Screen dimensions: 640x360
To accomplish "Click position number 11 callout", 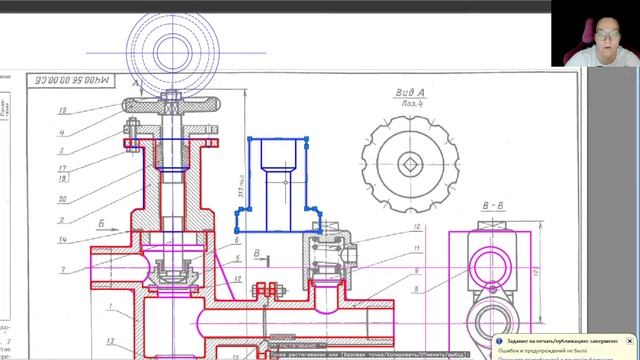I will click(x=416, y=248).
